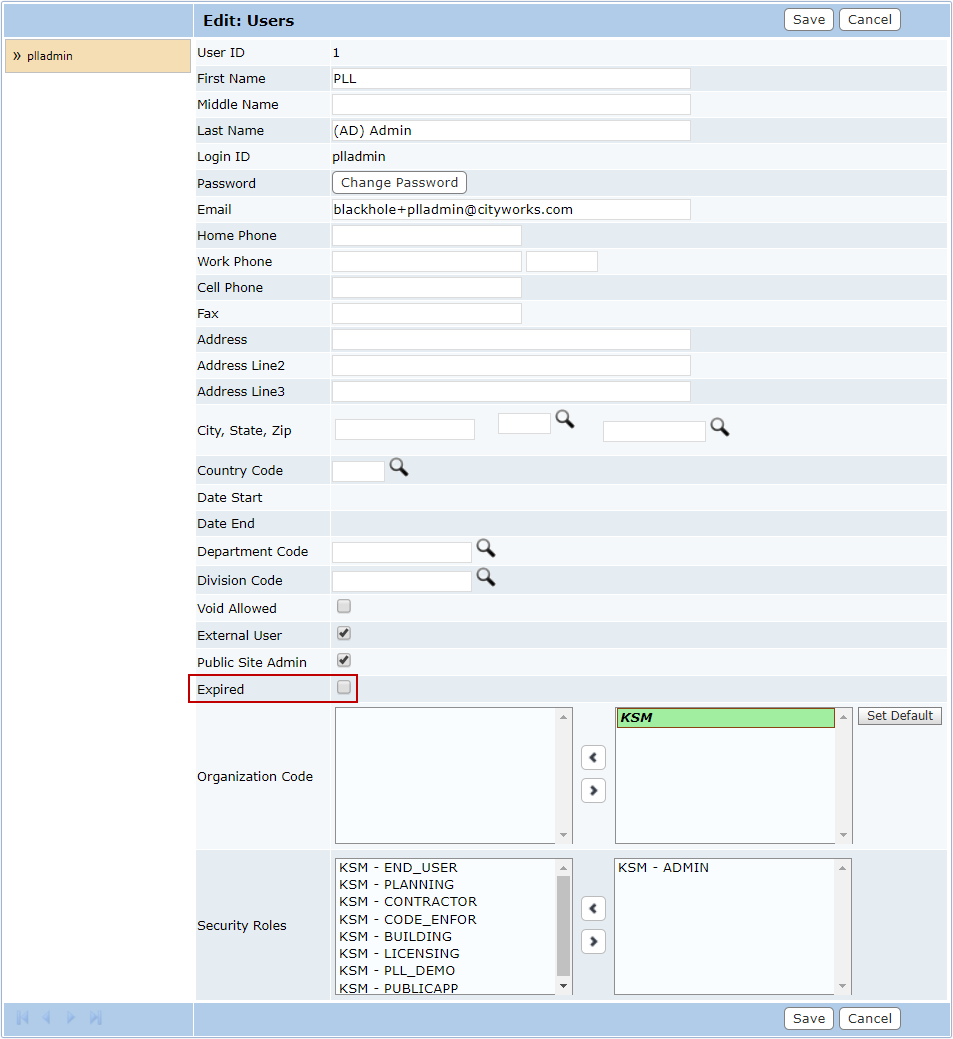The height and width of the screenshot is (1039, 953).
Task: Open the Division Code lookup magnifier
Action: [x=485, y=577]
